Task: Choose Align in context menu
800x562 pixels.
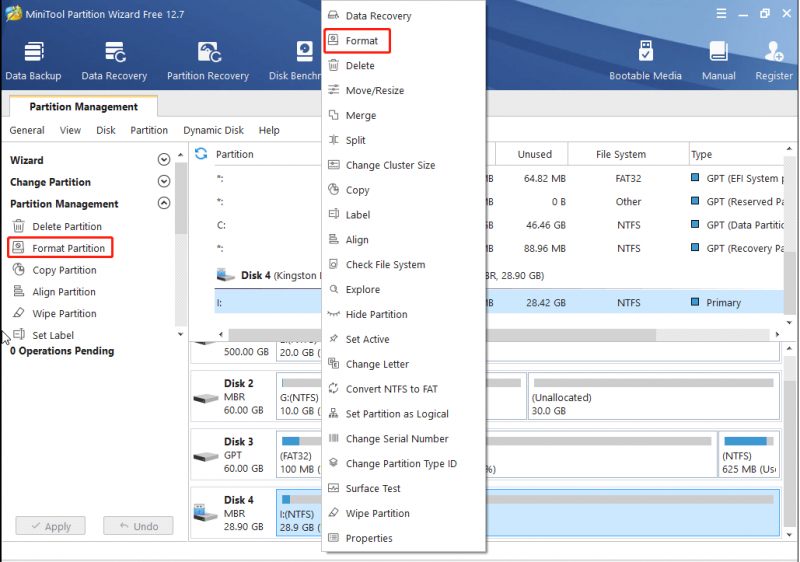Action: click(x=403, y=240)
